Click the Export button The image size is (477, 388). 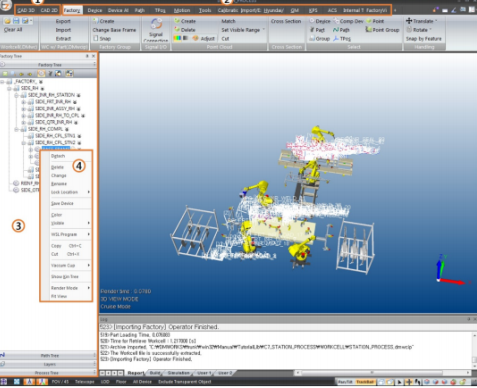click(x=63, y=21)
